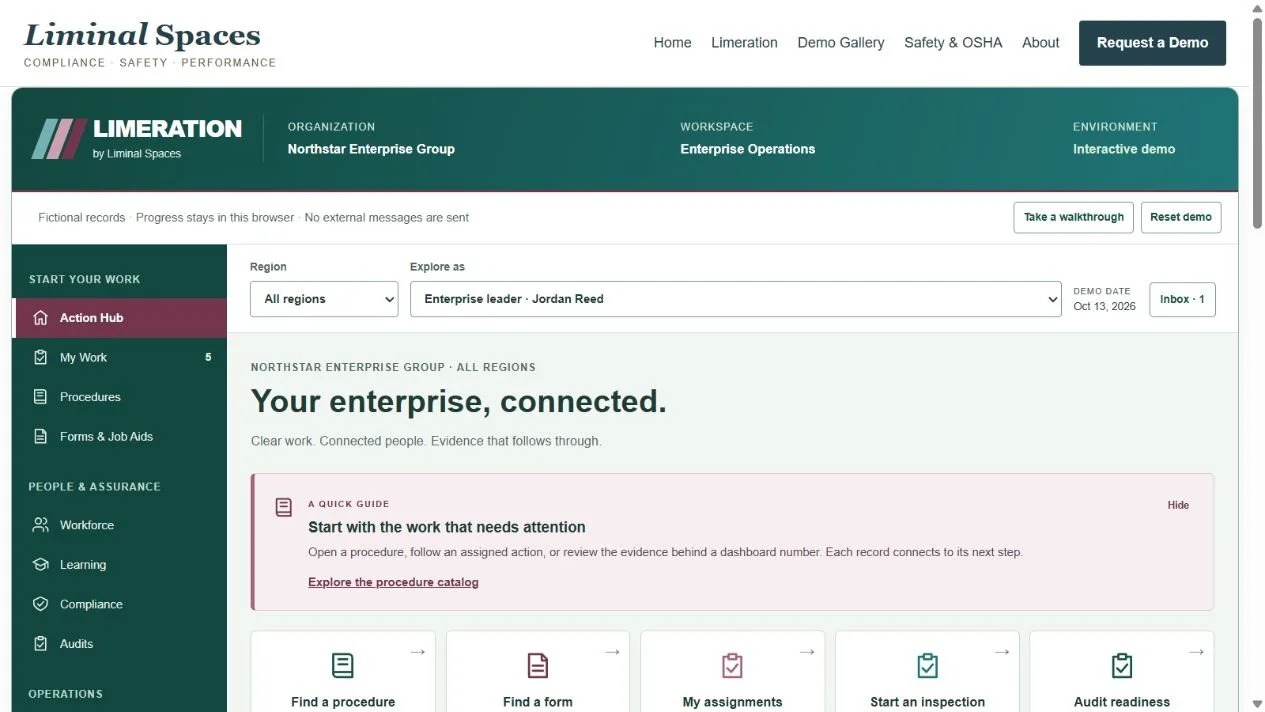Click the Compliance shield icon
Screen dimensions: 1265x712
click(40, 604)
